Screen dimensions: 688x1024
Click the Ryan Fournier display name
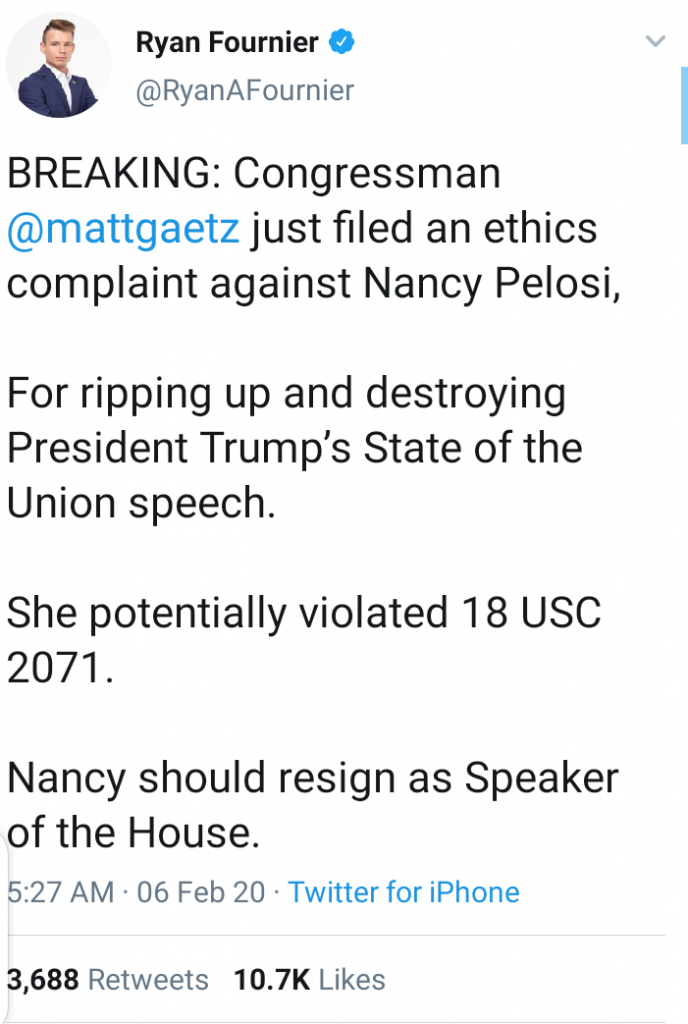(x=225, y=43)
